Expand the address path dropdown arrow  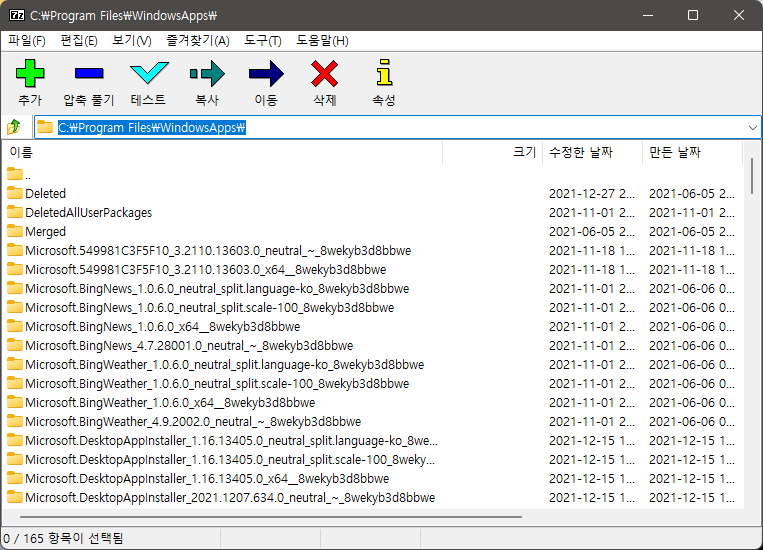point(752,128)
